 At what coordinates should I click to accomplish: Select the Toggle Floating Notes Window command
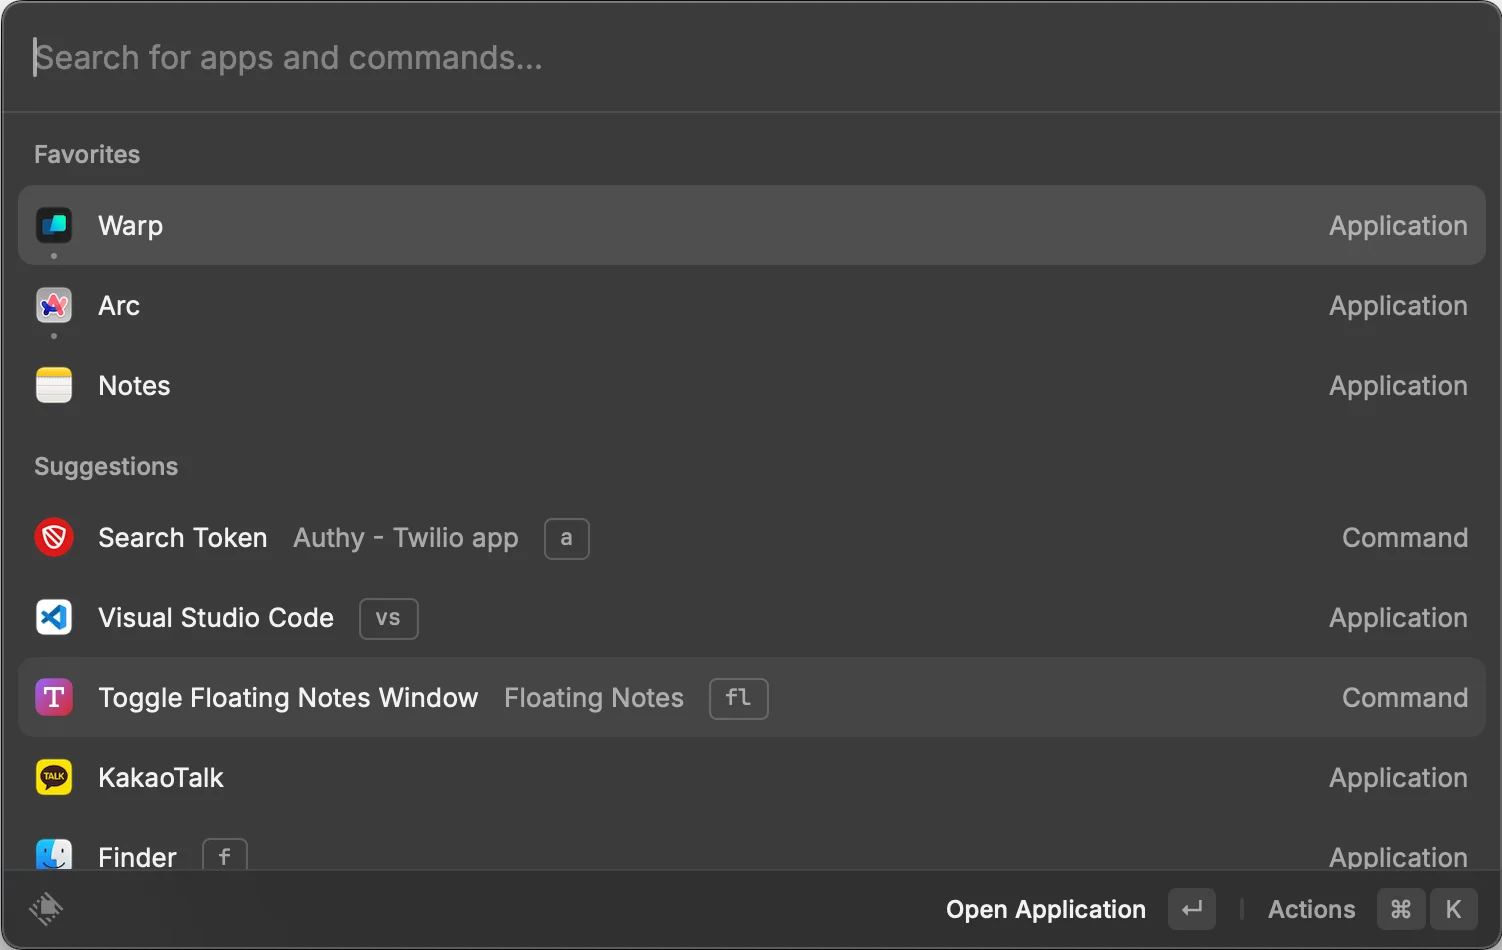[288, 698]
